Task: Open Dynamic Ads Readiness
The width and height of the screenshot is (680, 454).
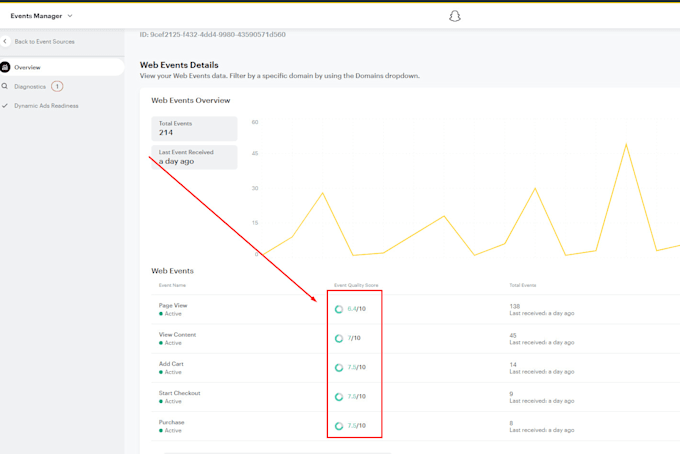Action: click(46, 106)
